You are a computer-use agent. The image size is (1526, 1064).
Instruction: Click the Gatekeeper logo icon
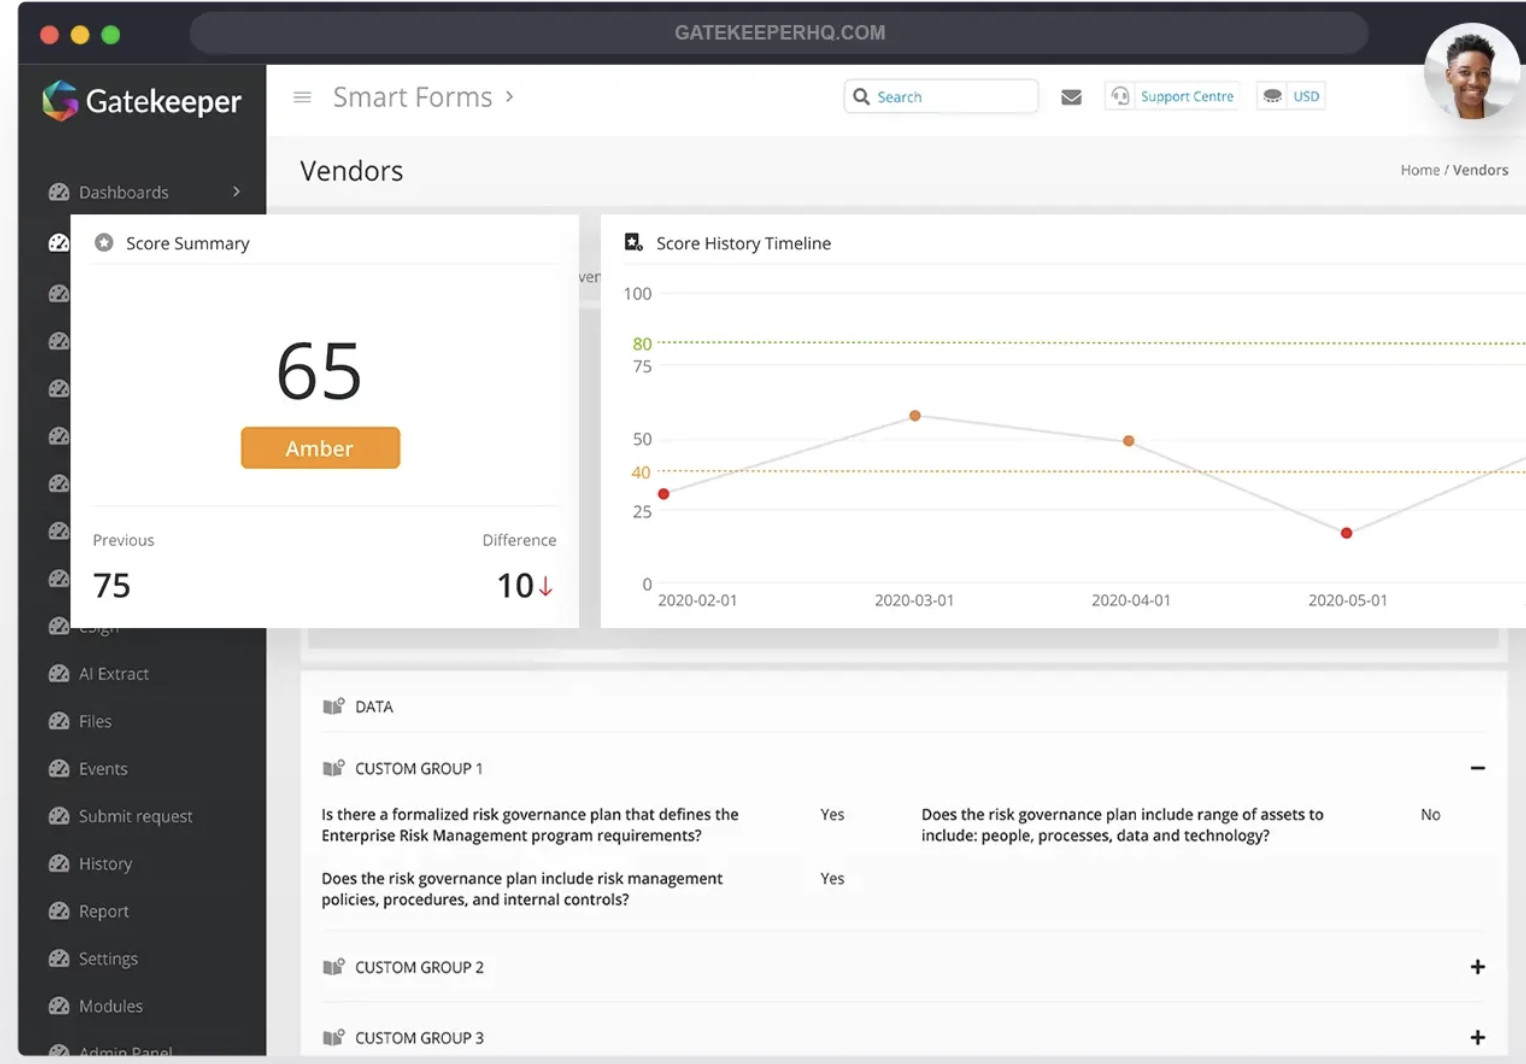coord(60,100)
